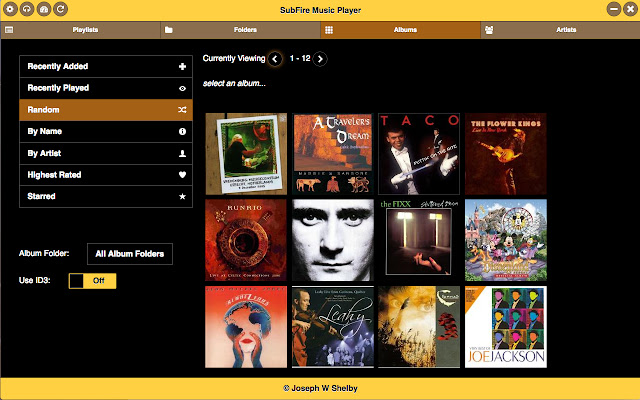Click the people icon on Artists tab
Screen dimensions: 640x400
point(489,30)
